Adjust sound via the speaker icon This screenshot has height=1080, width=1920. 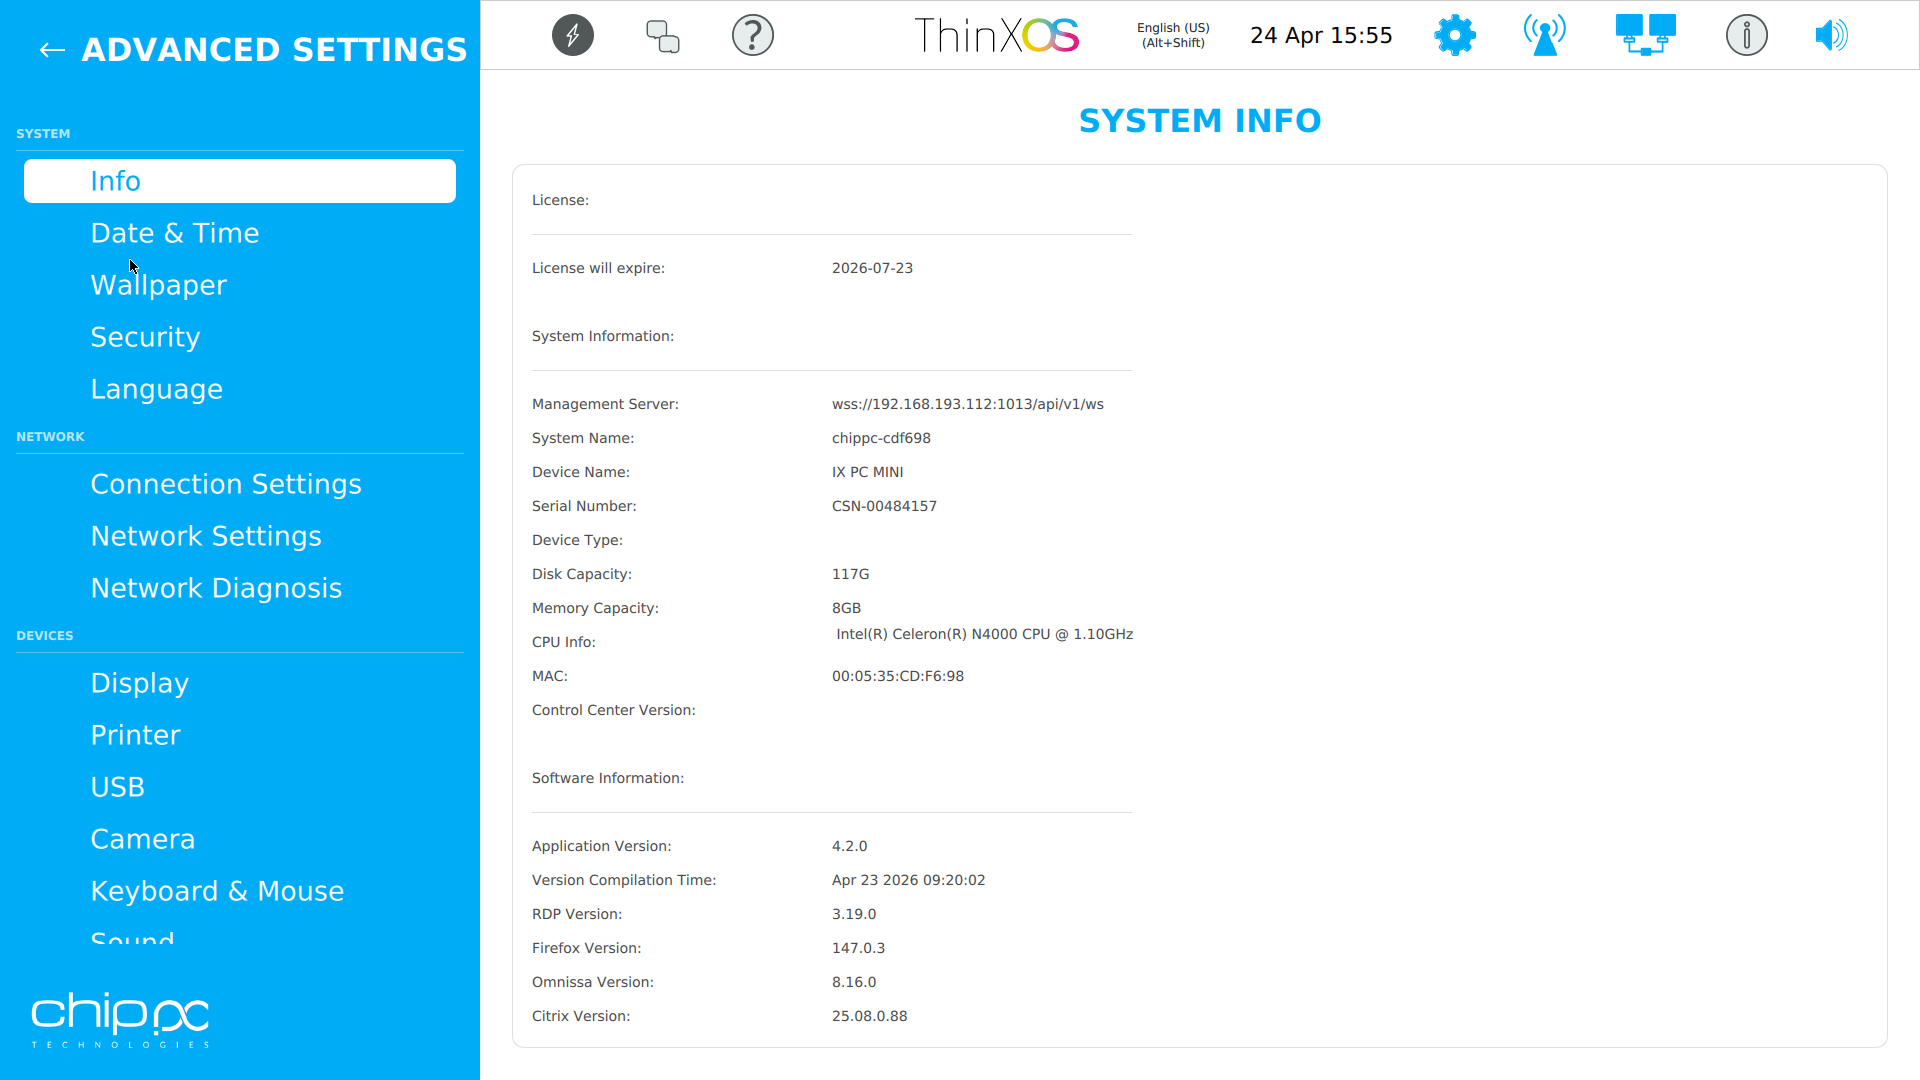coord(1831,35)
